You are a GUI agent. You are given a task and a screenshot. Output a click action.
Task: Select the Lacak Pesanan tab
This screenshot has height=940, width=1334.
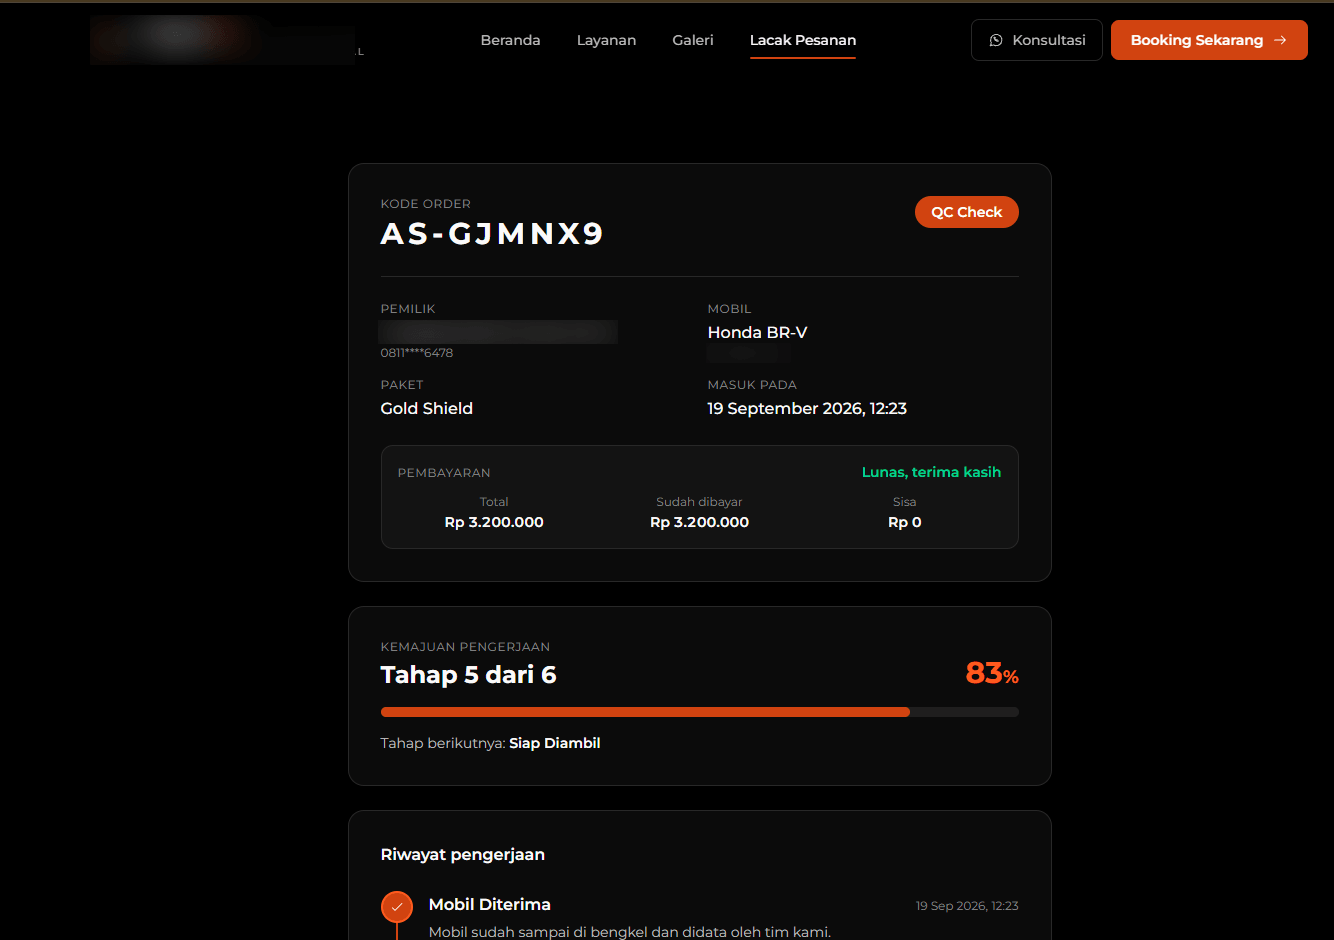803,40
